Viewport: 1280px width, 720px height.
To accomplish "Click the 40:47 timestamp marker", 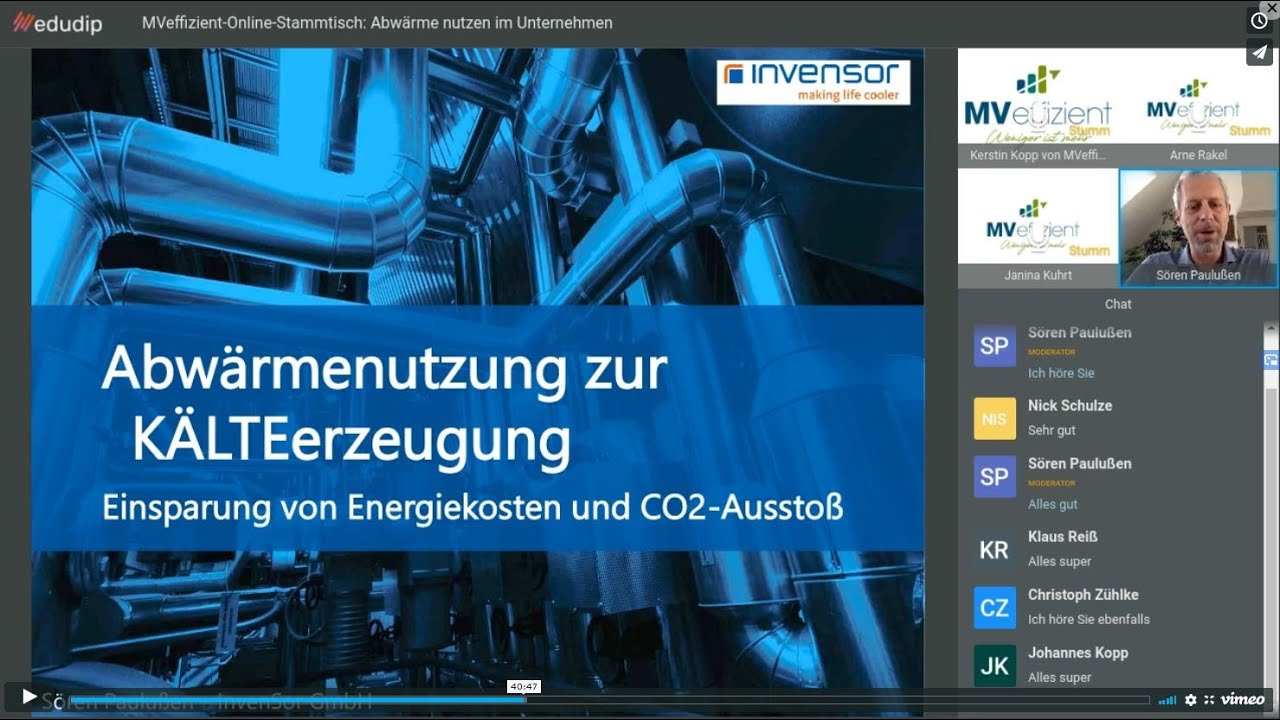I will click(524, 686).
